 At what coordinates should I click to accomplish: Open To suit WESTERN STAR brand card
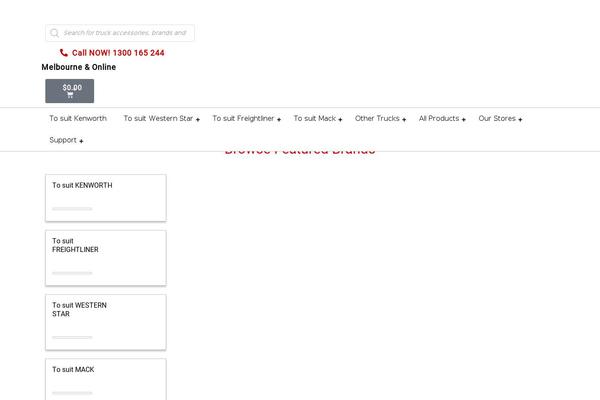coord(106,322)
